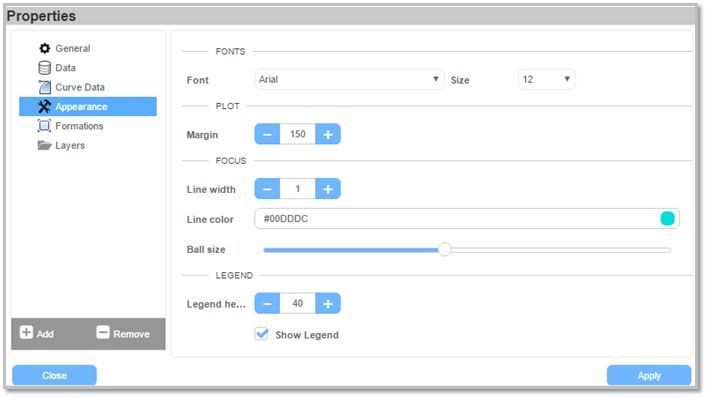Click the Remove button label
The height and width of the screenshot is (398, 707).
tap(131, 334)
